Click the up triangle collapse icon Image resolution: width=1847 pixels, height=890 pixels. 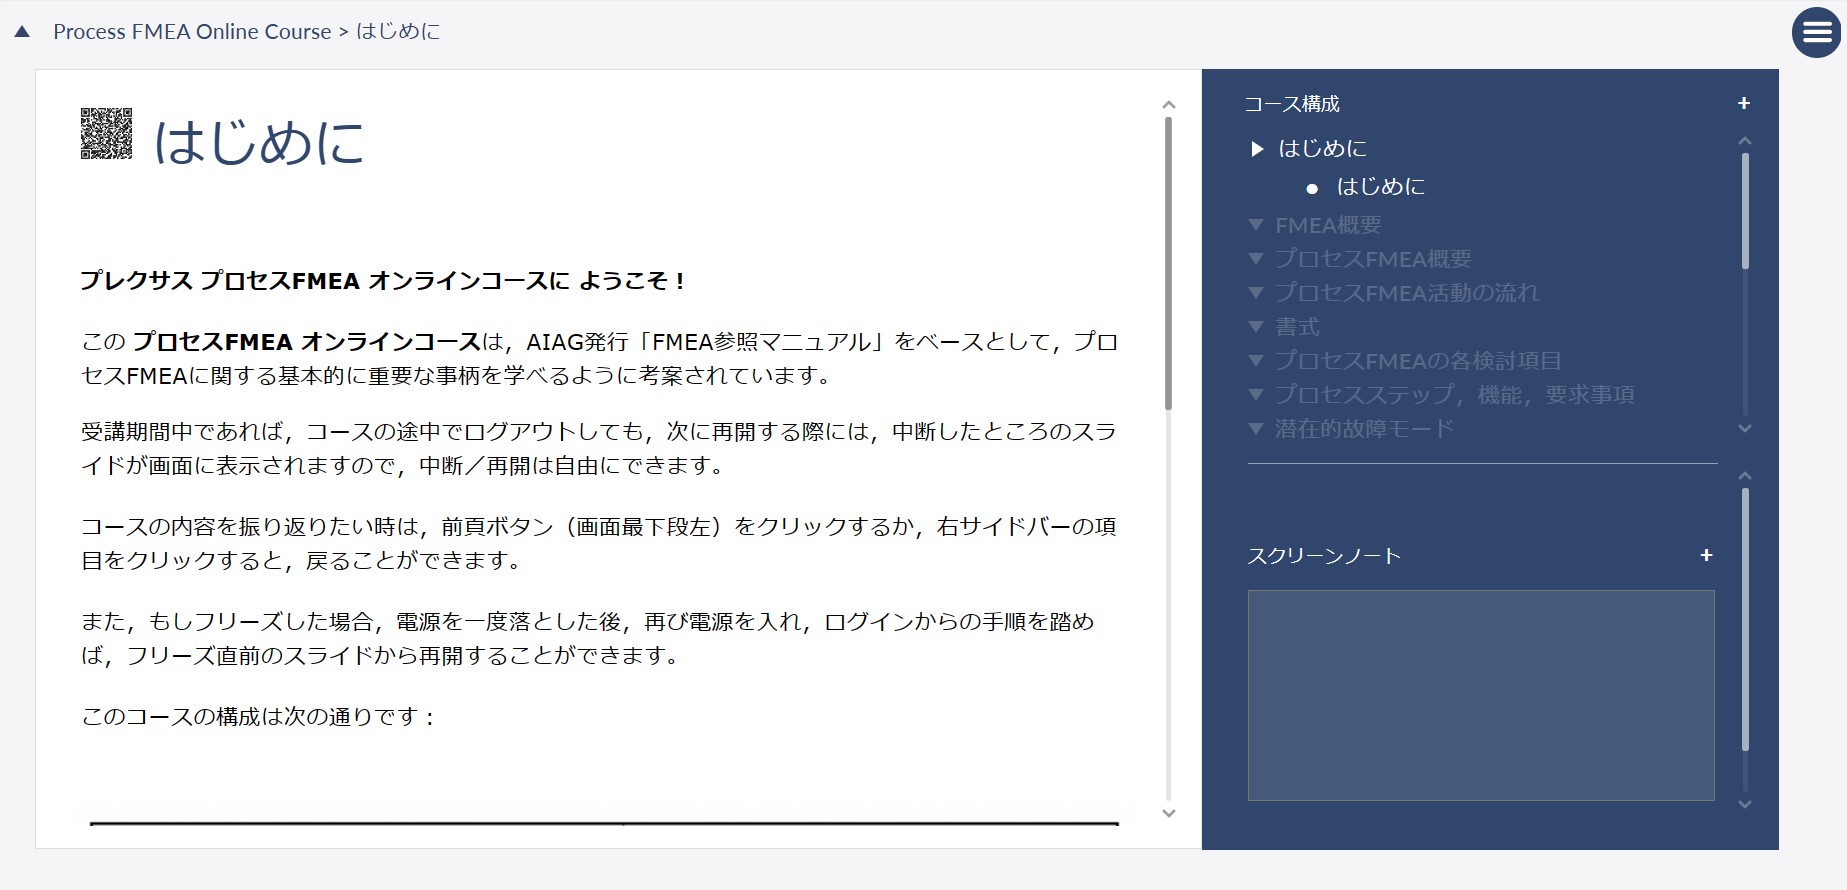(22, 32)
